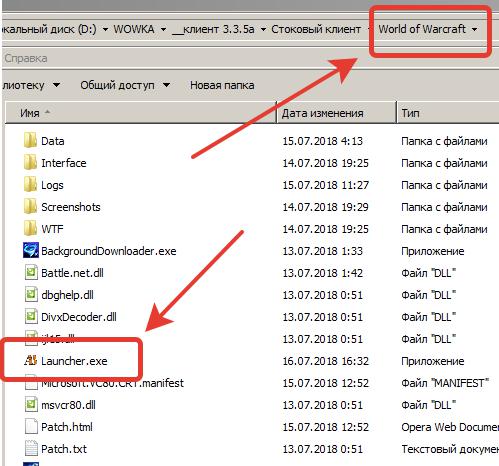Open the Data folder icon
This screenshot has width=499, height=466.
click(30, 140)
